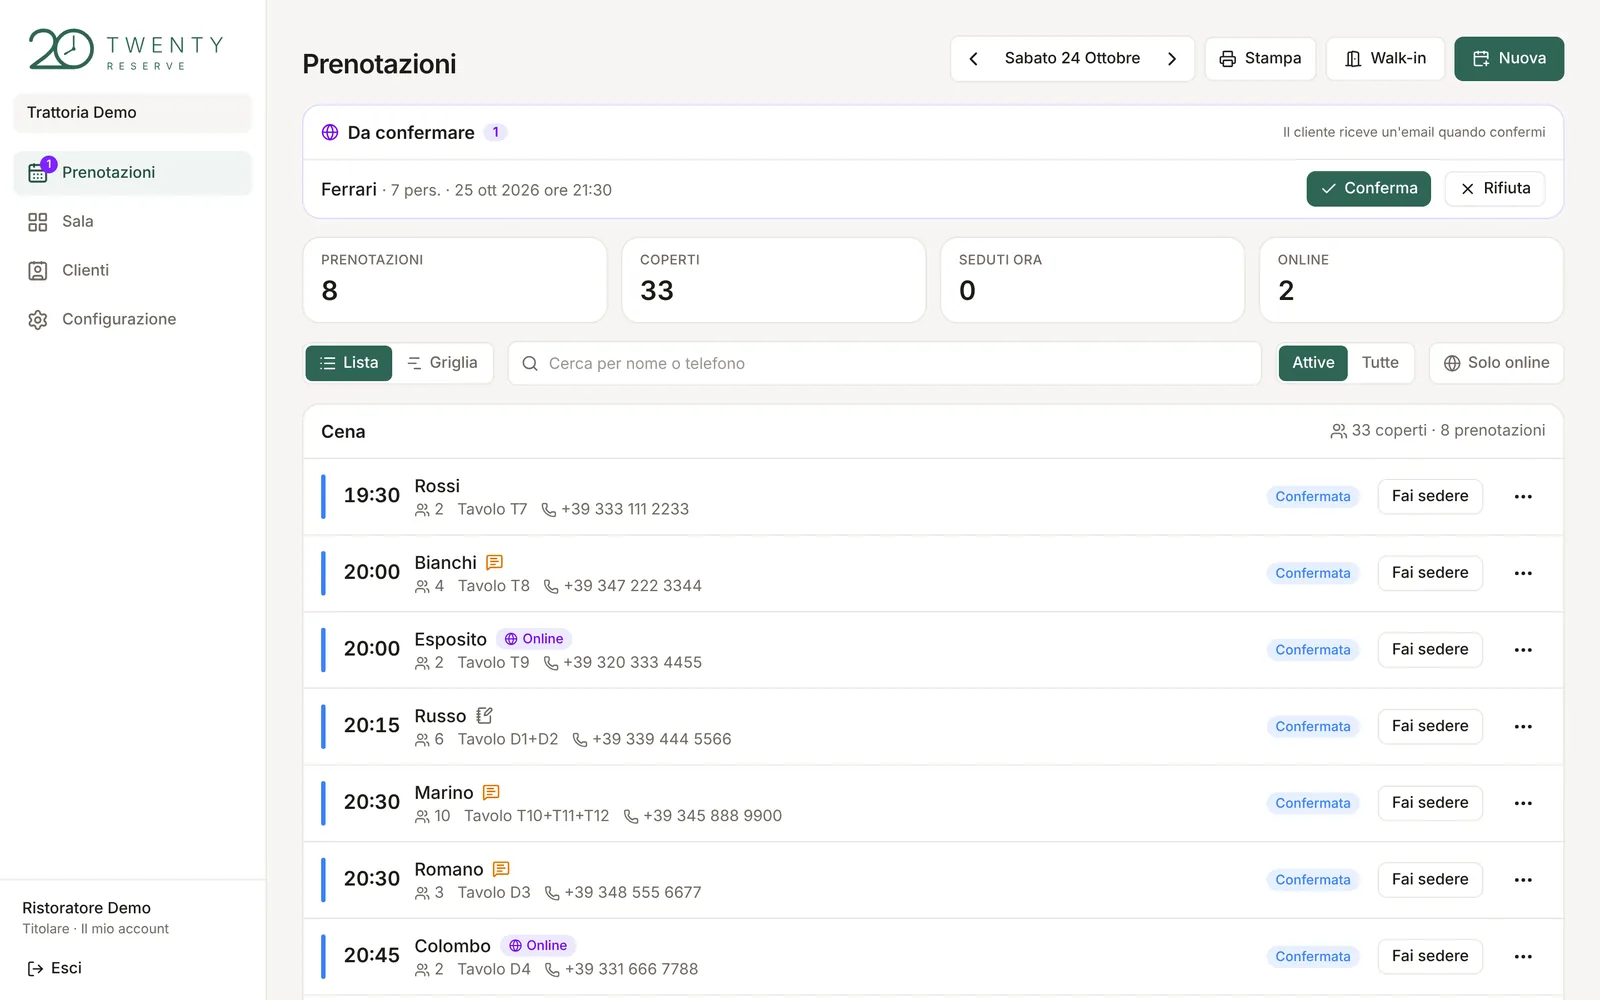Image resolution: width=1600 pixels, height=1000 pixels.
Task: Click the Online badge on Esposito's reservation
Action: coord(534,639)
